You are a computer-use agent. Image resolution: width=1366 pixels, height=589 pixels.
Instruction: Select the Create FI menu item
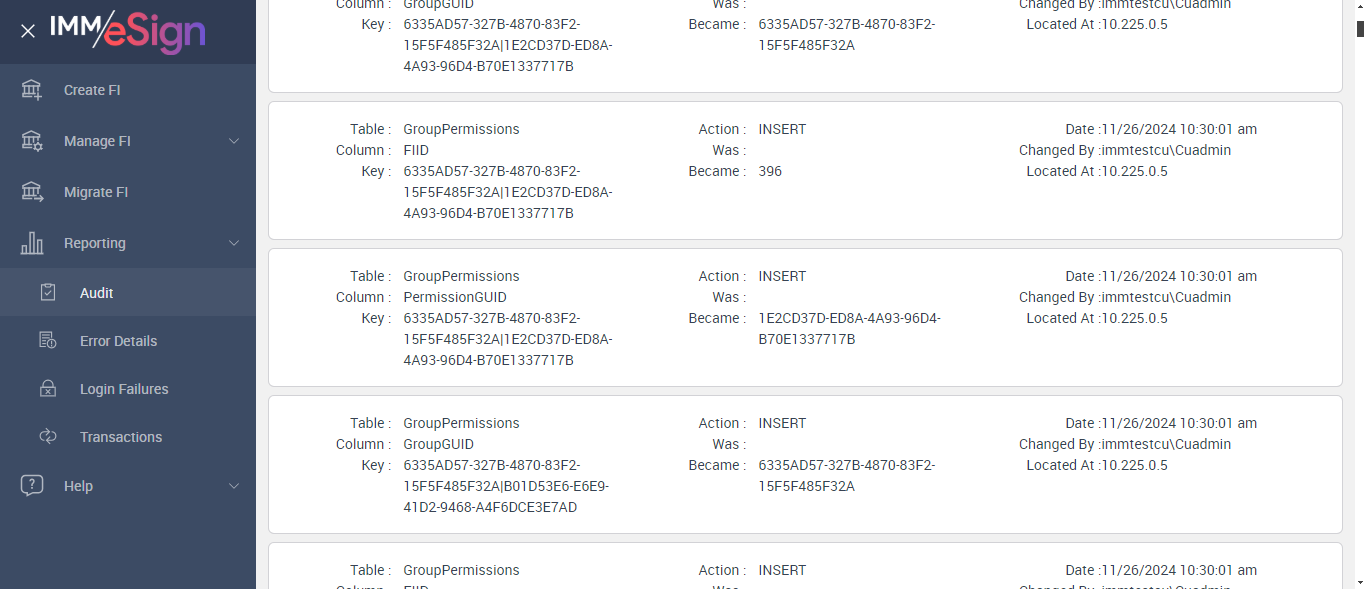[x=92, y=90]
